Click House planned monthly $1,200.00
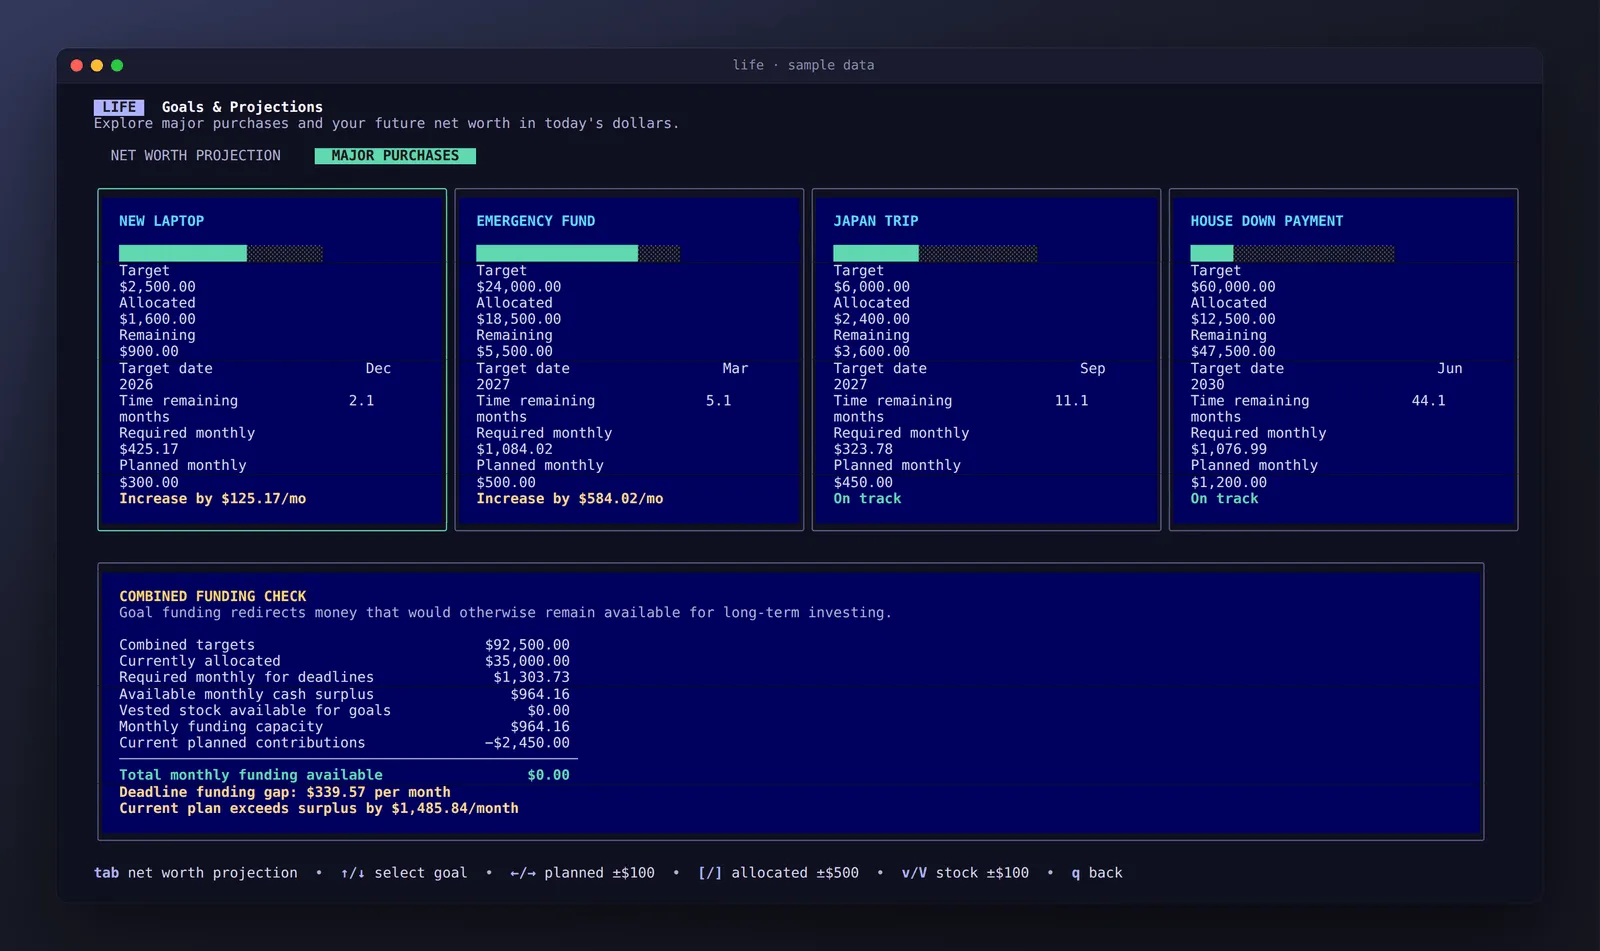Screen dimensions: 1600x951 click(x=1228, y=483)
